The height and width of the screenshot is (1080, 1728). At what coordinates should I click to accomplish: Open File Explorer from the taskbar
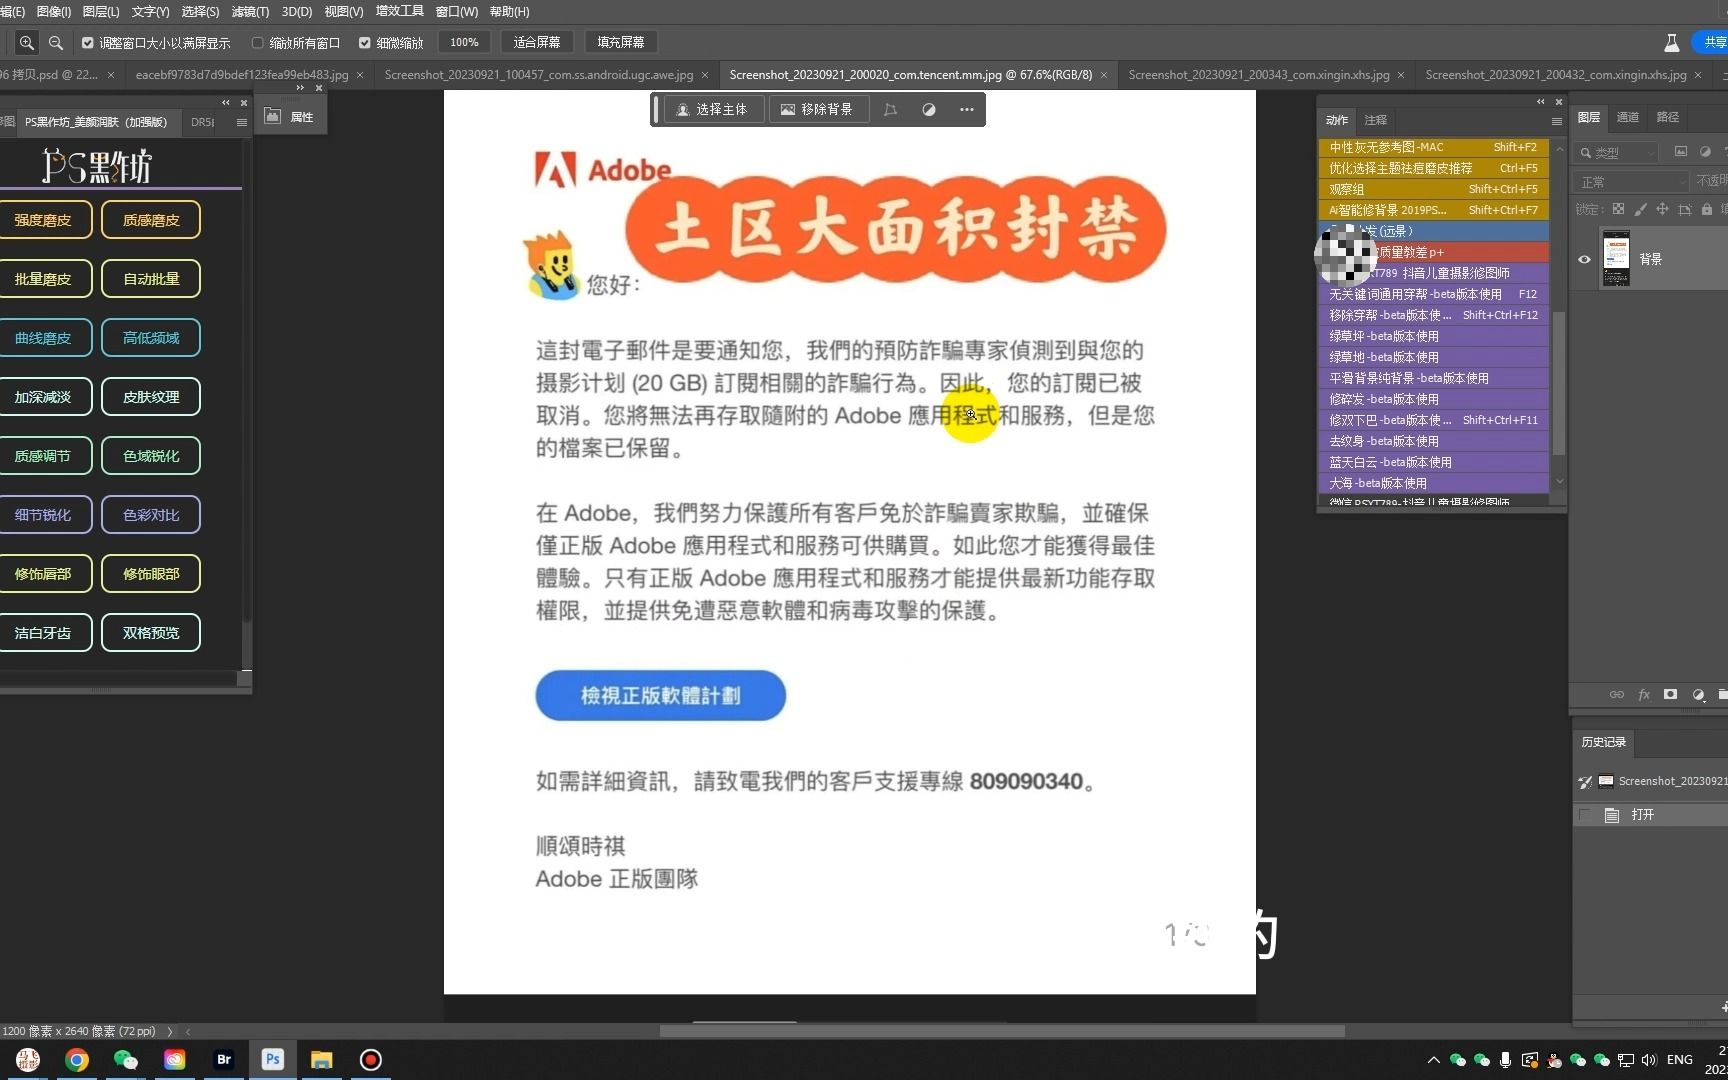321,1060
